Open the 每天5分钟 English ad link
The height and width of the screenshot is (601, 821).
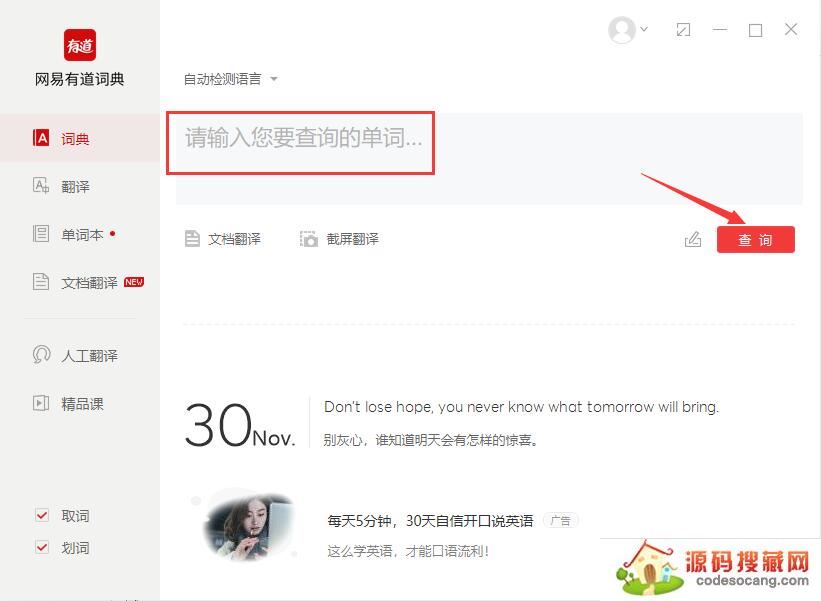430,521
